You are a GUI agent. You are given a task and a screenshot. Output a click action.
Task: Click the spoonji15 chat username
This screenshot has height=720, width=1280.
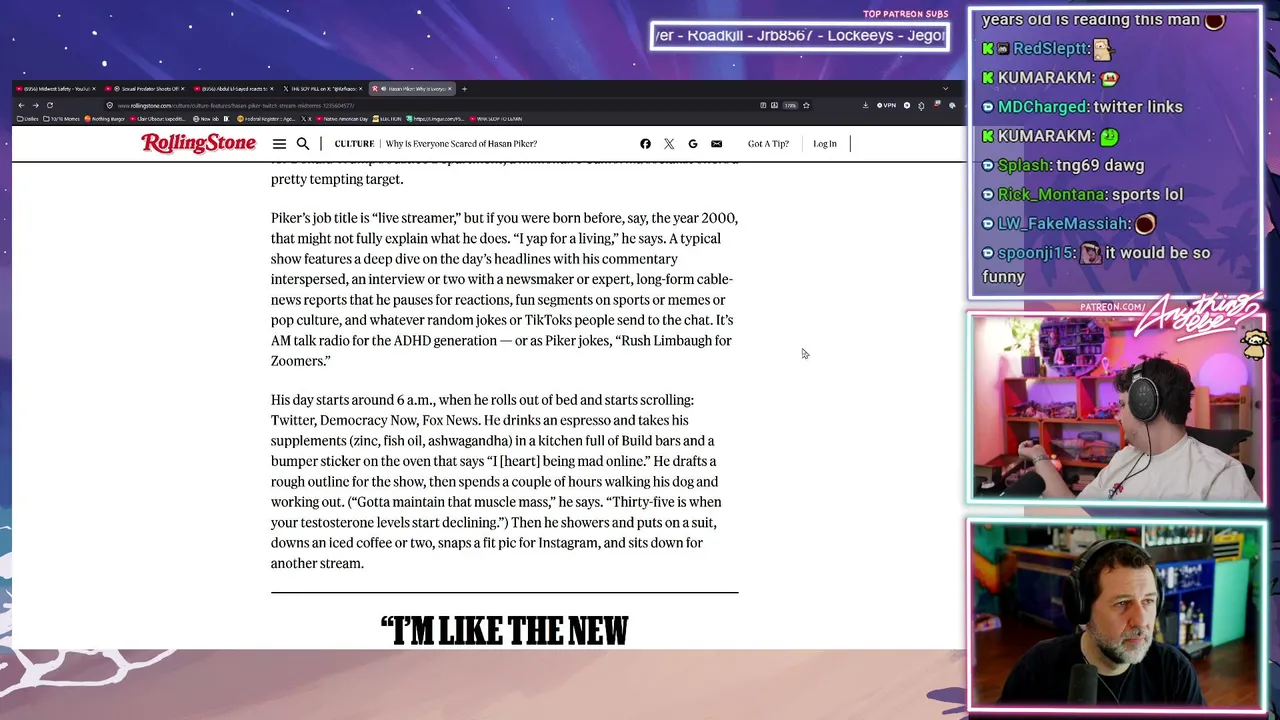click(x=1036, y=253)
